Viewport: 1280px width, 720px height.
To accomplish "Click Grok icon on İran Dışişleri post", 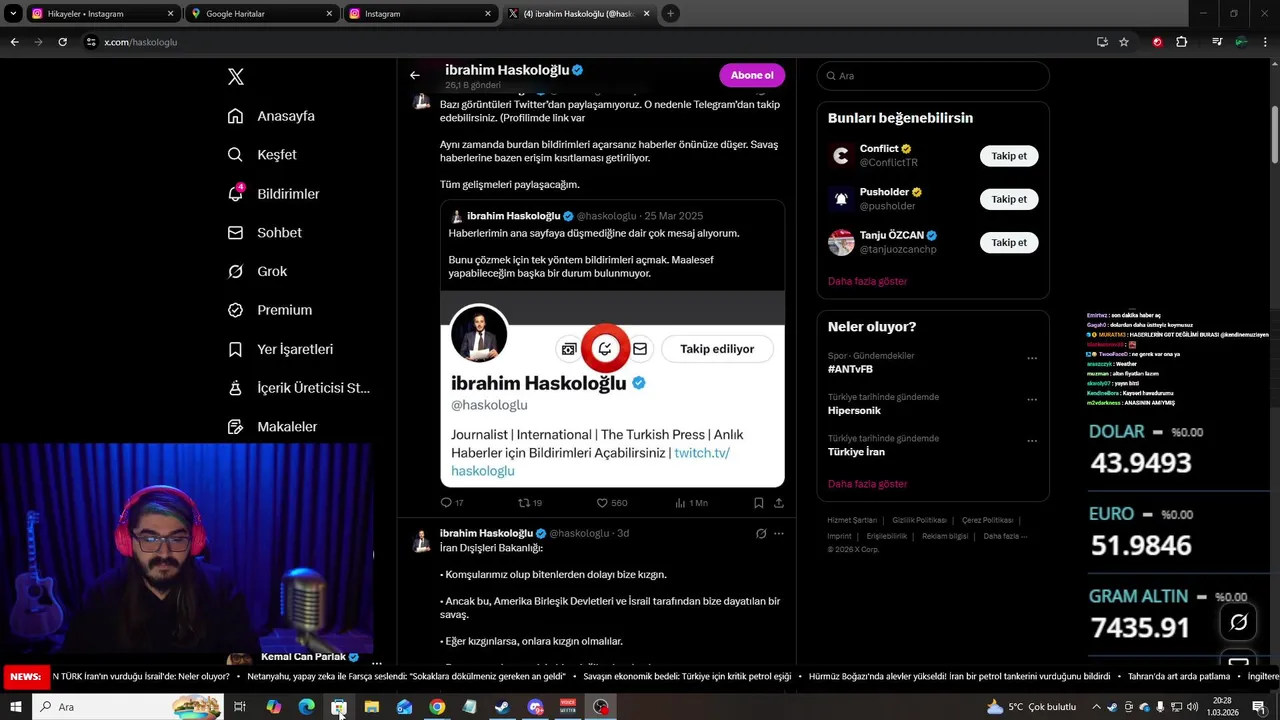I will click(x=761, y=534).
